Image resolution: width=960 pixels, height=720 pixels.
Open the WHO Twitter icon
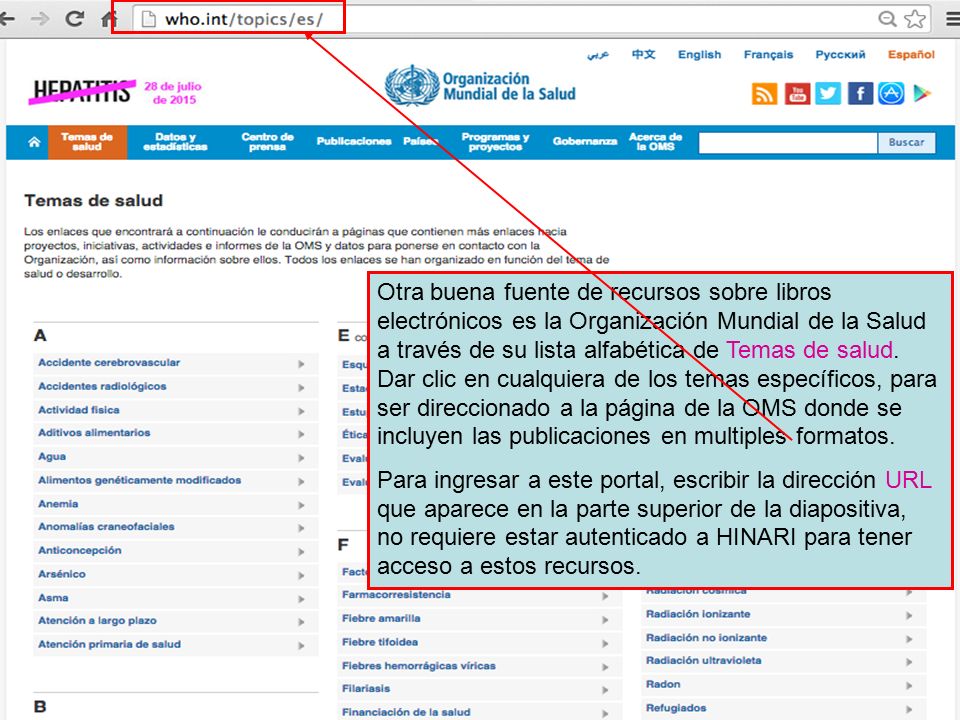(x=828, y=94)
